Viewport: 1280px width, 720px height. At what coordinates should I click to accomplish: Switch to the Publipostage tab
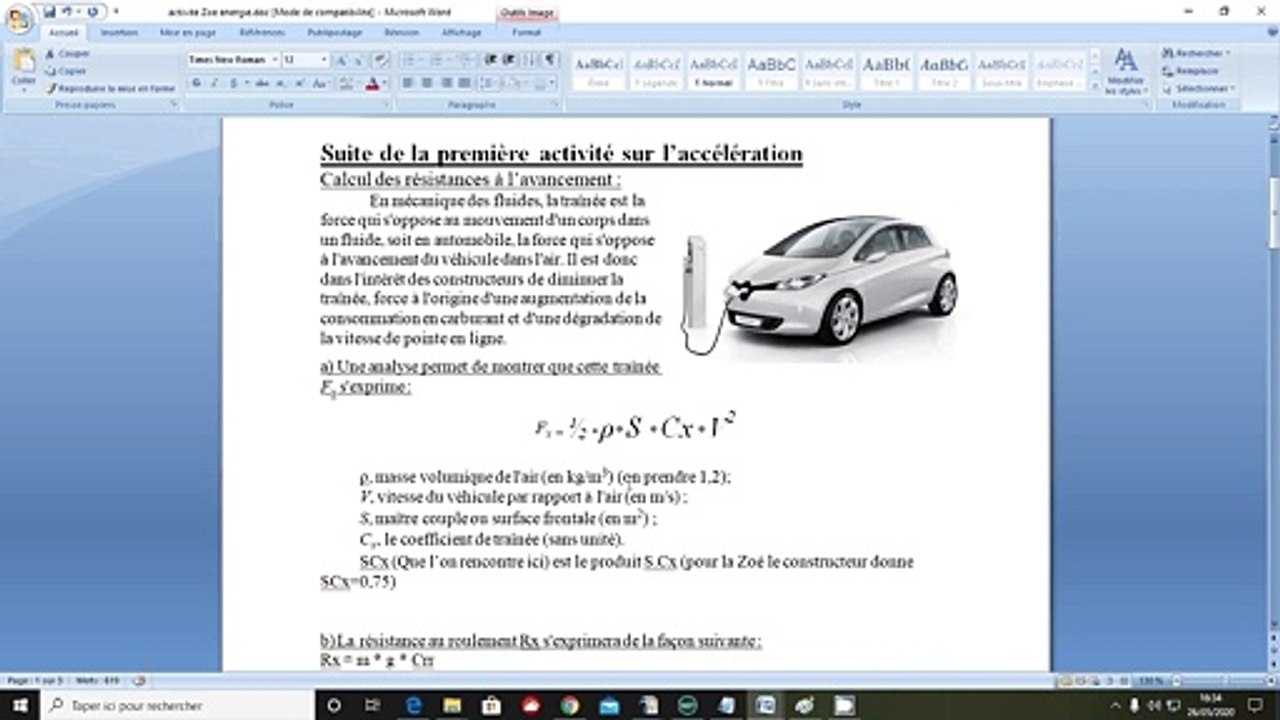pos(335,32)
